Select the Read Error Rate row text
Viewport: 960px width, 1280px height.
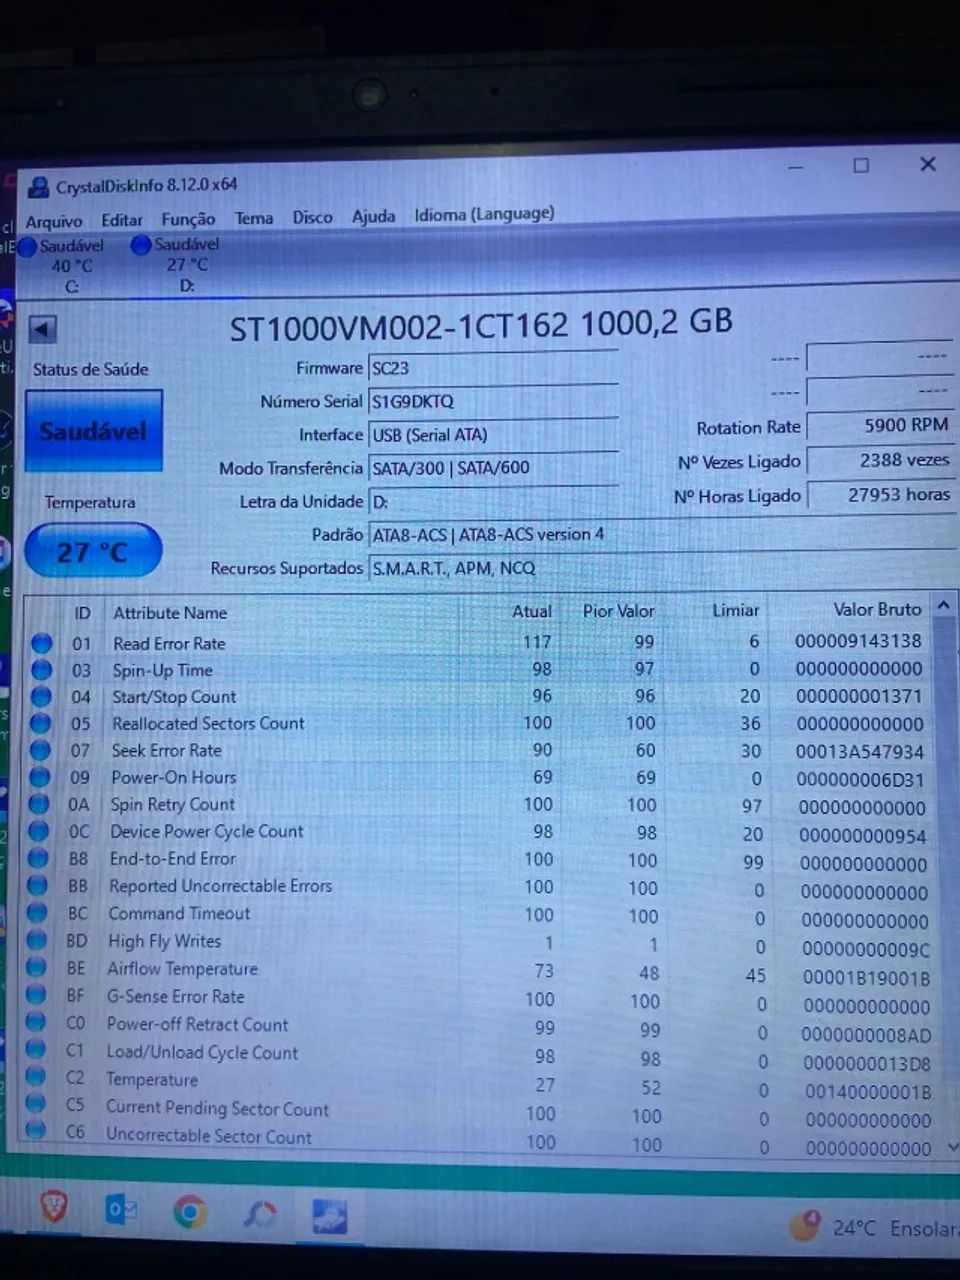pos(169,644)
